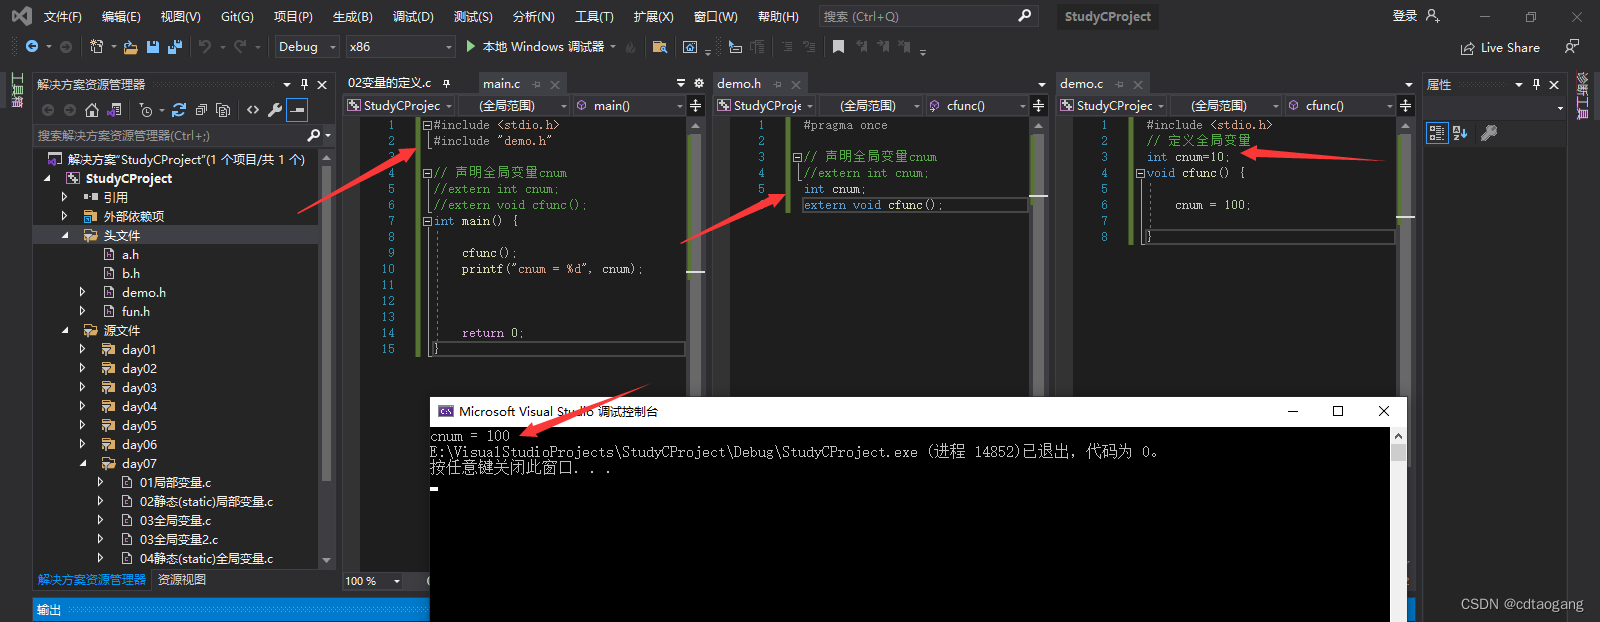Click Alphabetical sort icon in Properties panel
Screen dimensions: 1600x622
pyautogui.click(x=1460, y=133)
